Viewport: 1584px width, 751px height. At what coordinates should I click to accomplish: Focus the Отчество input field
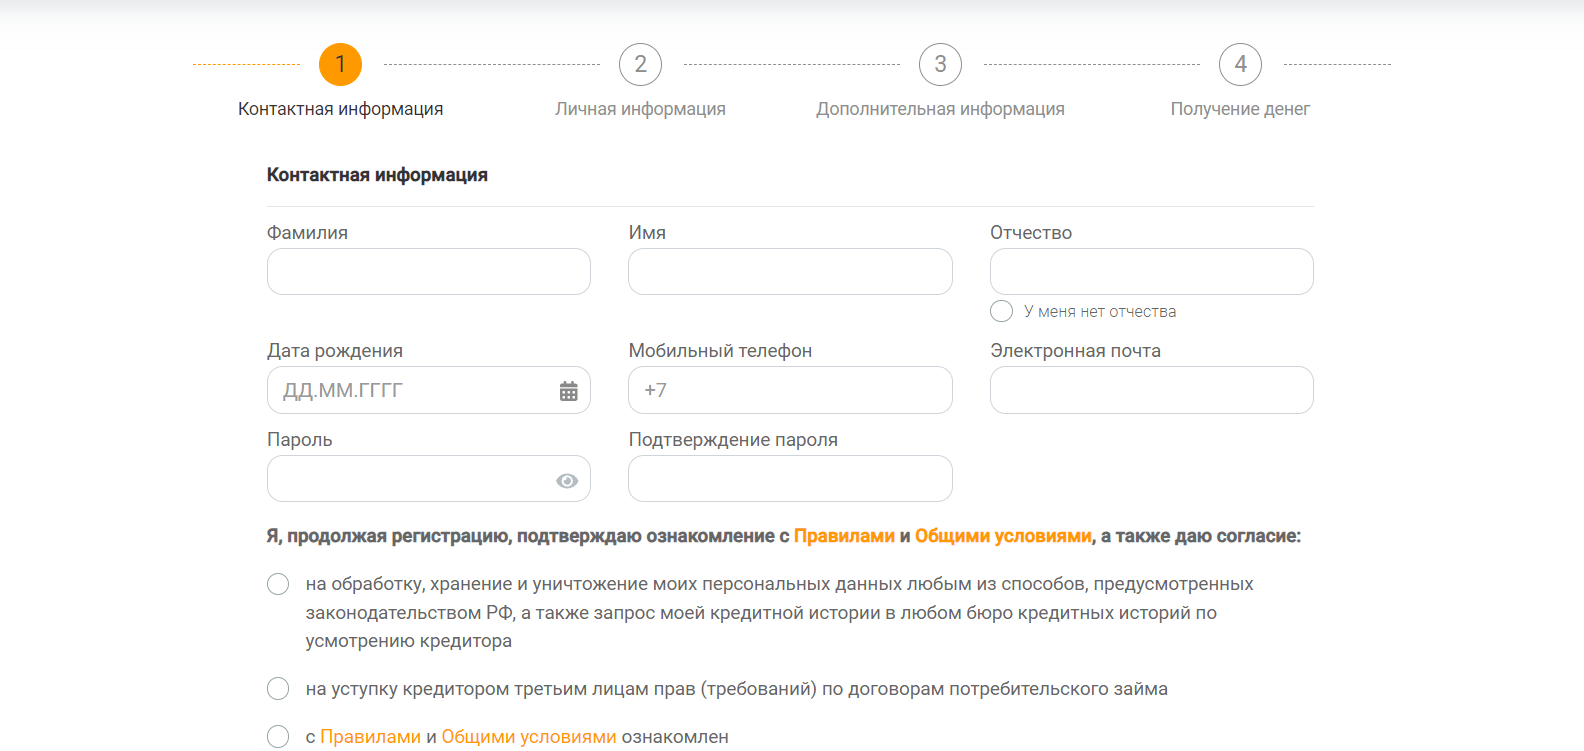click(1152, 272)
